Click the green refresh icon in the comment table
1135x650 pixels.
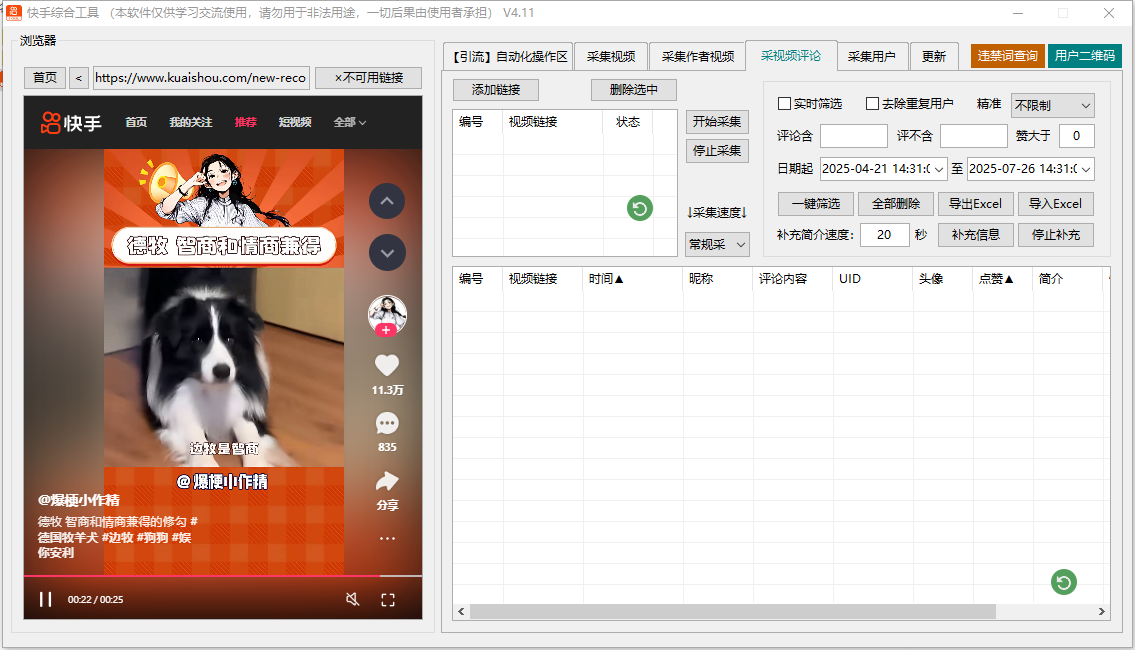click(1063, 581)
